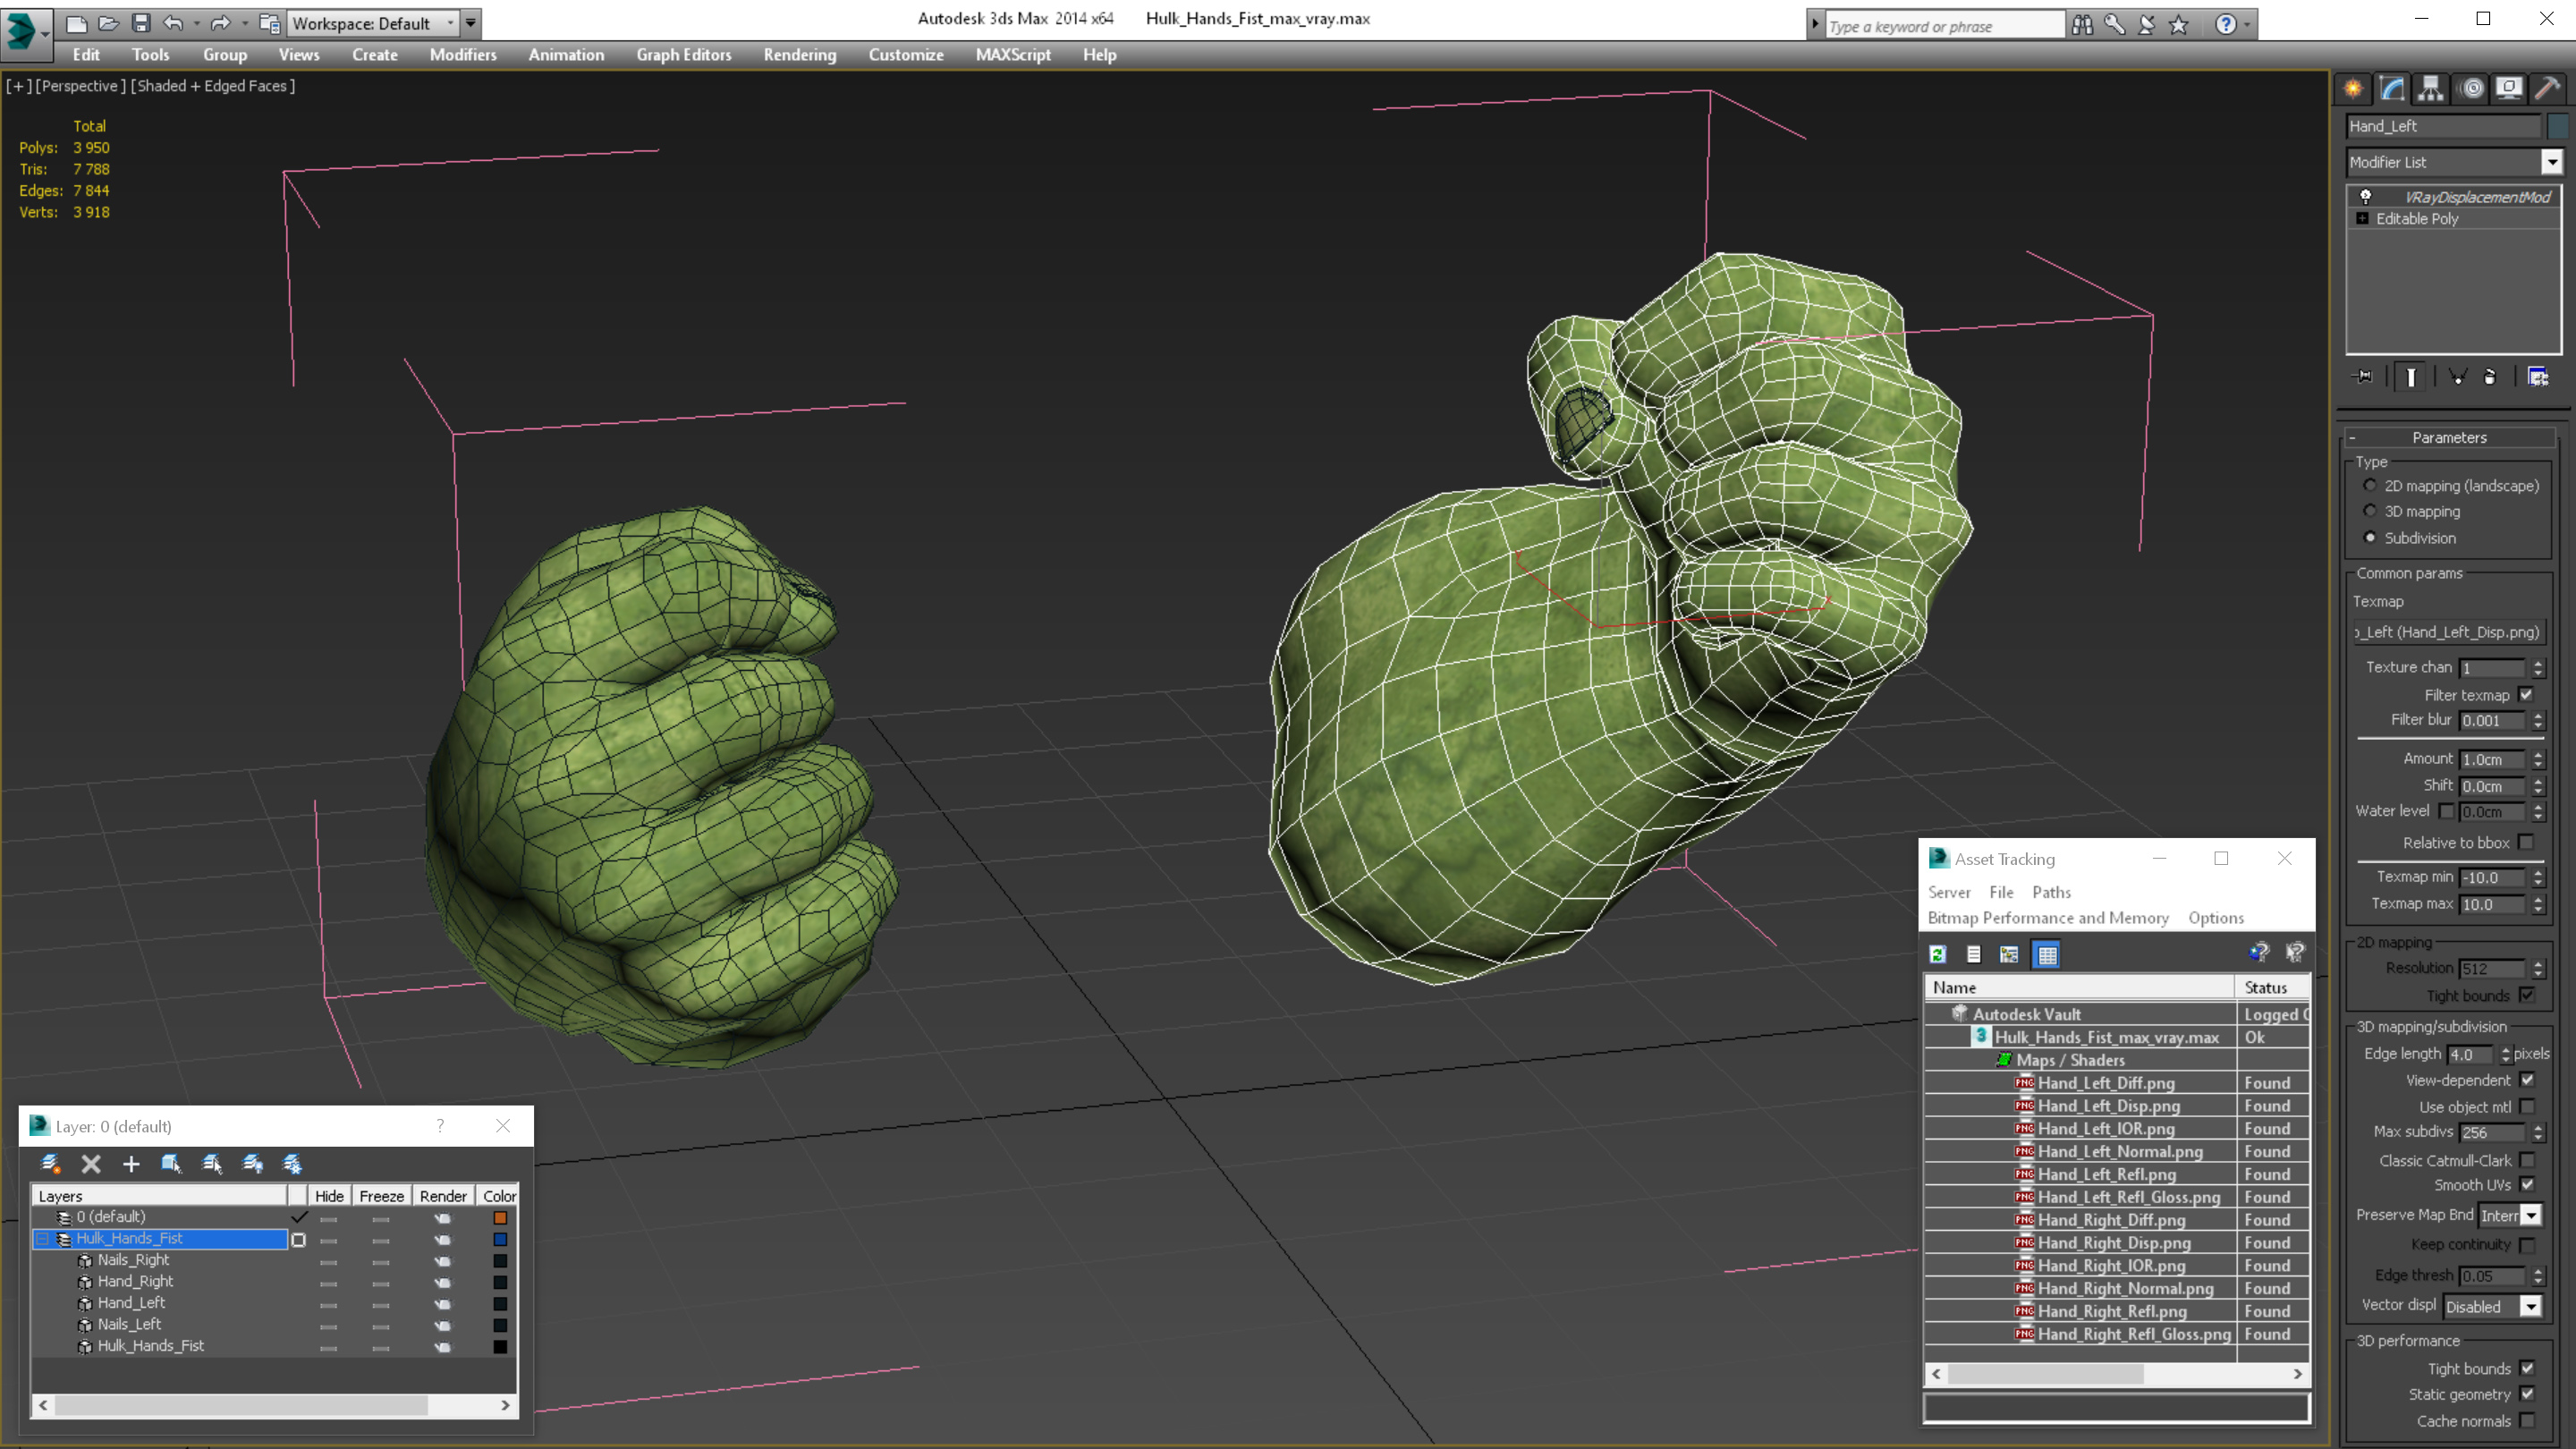Open the Modify command panel tab
Viewport: 2576px width, 1449px height.
2392,88
